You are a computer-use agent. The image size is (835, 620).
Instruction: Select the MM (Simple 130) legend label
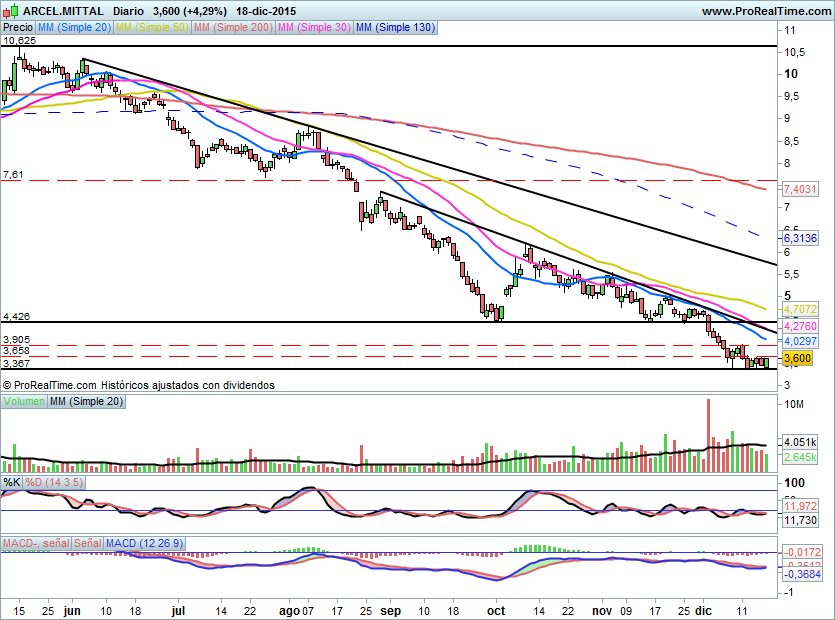coord(395,27)
